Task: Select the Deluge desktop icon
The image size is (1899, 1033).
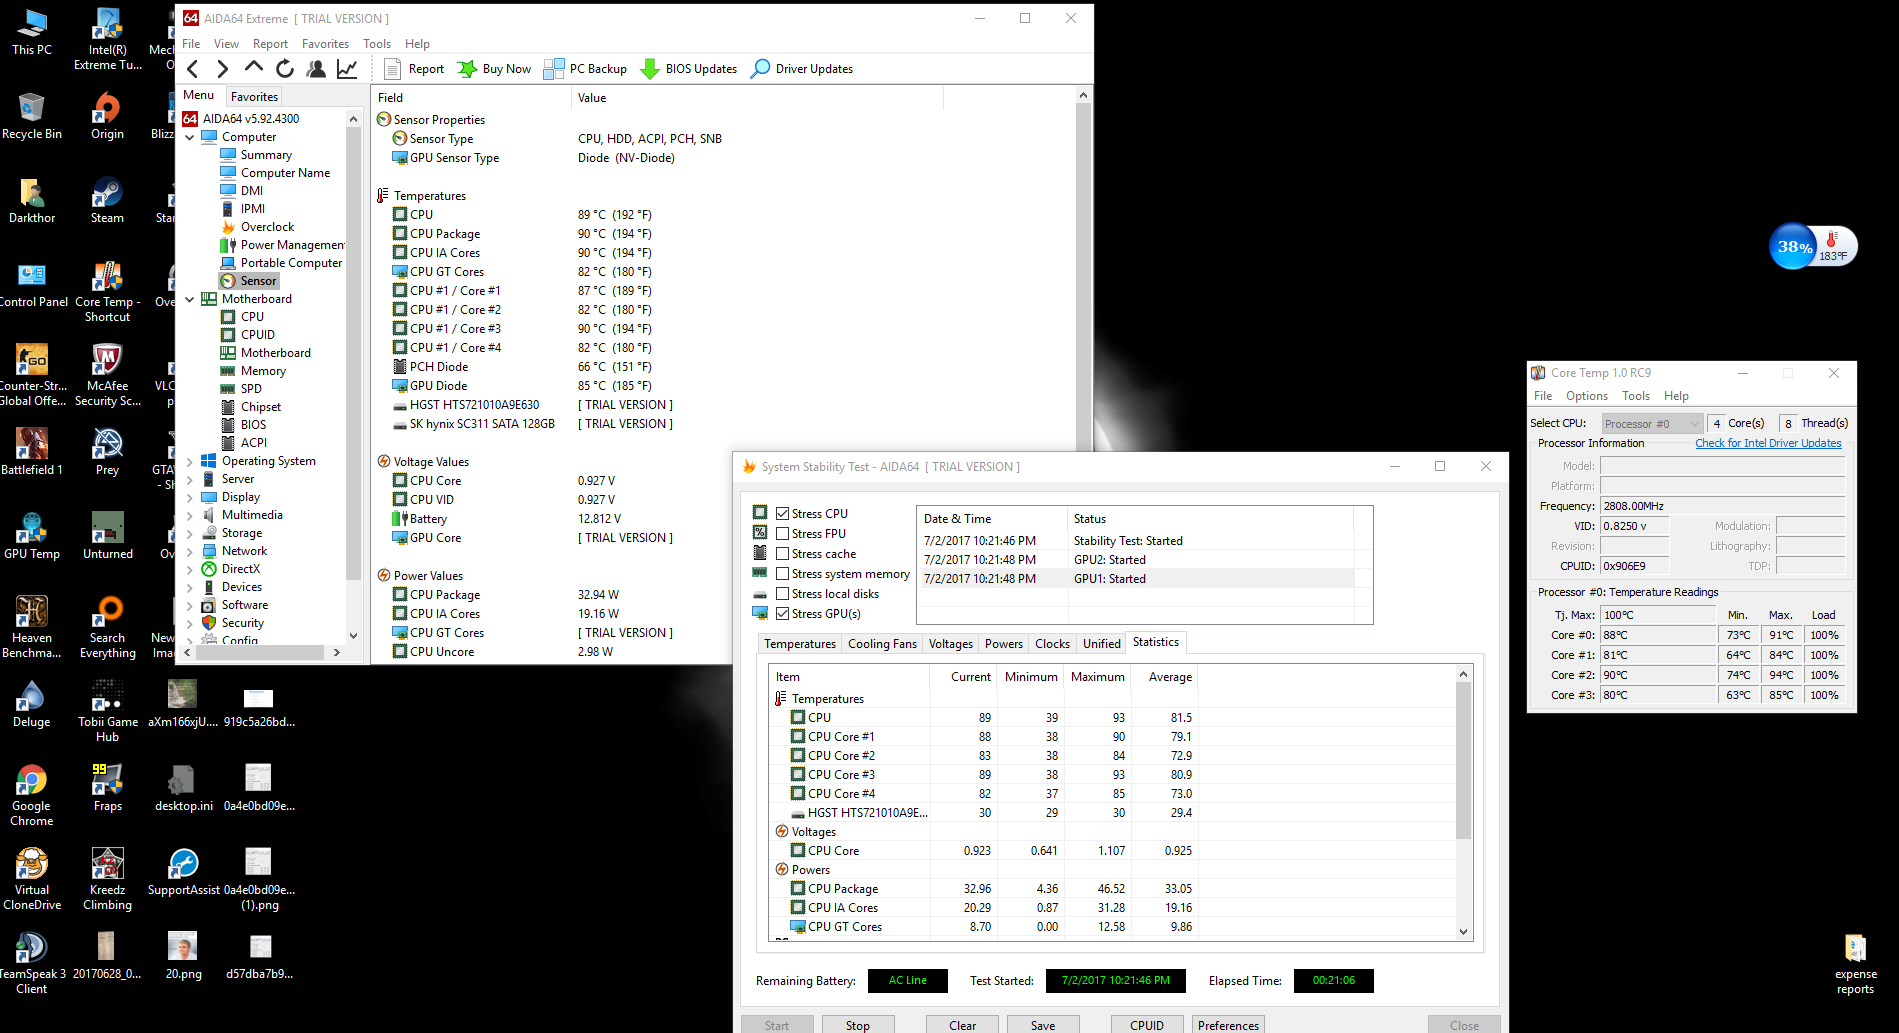Action: (32, 704)
